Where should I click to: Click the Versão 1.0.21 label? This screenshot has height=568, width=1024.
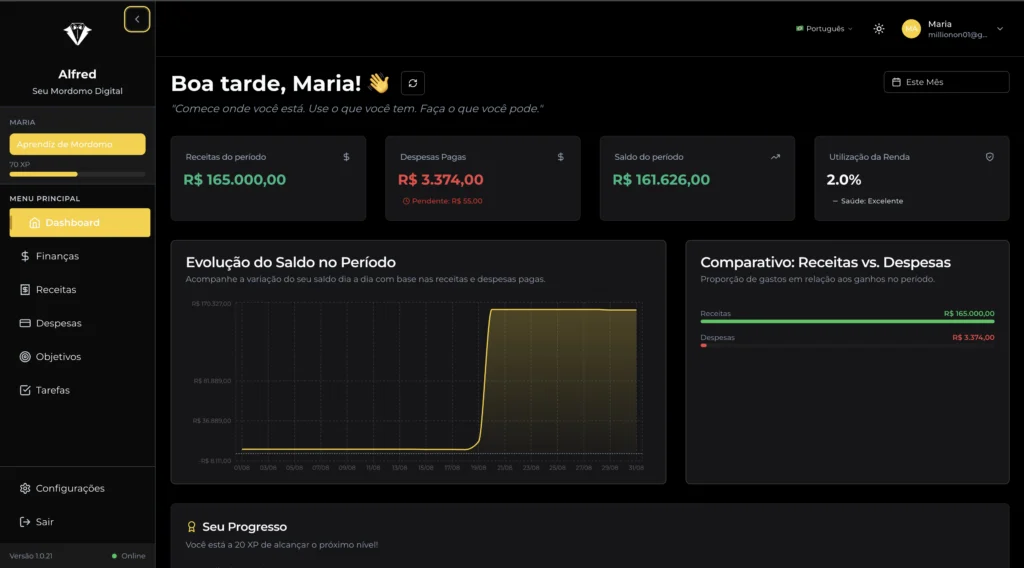31,556
